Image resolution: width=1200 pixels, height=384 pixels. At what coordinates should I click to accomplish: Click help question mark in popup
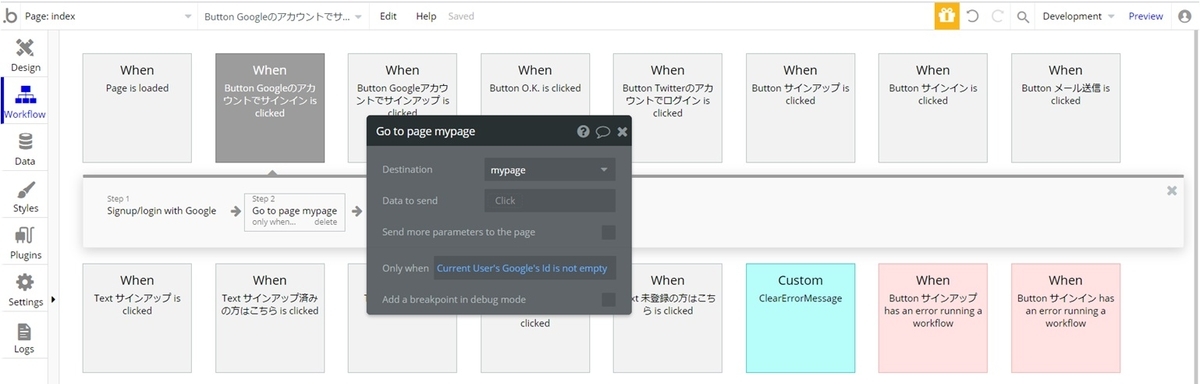[583, 131]
